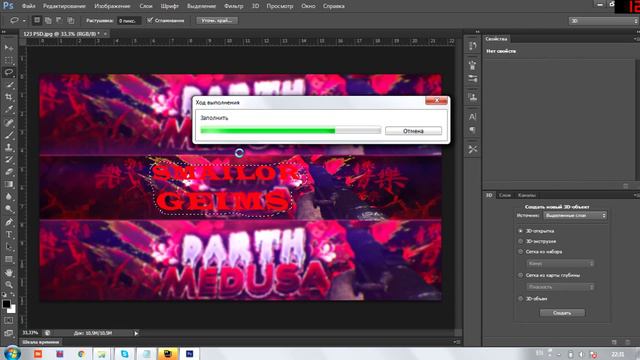The width and height of the screenshot is (640, 360).
Task: Toggle the Сглаживание anti-alias checkbox
Action: (x=150, y=20)
